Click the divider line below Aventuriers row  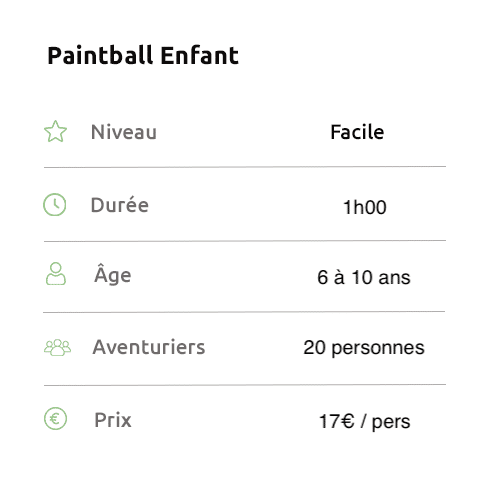tap(245, 385)
